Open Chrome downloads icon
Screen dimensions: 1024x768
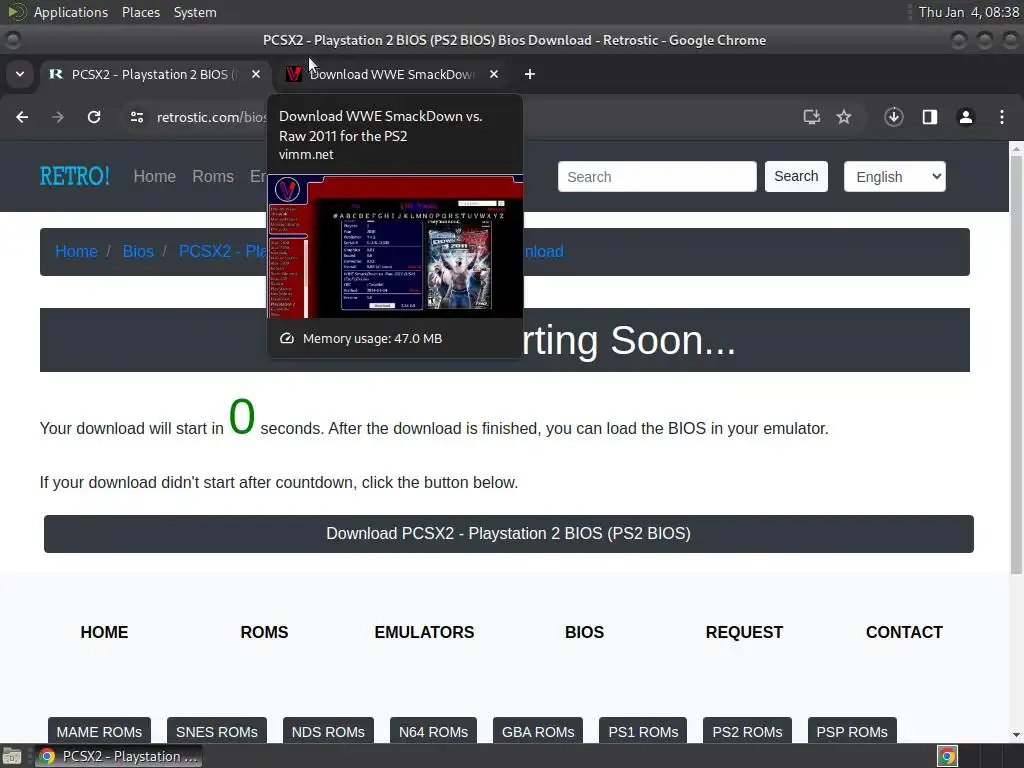[893, 117]
